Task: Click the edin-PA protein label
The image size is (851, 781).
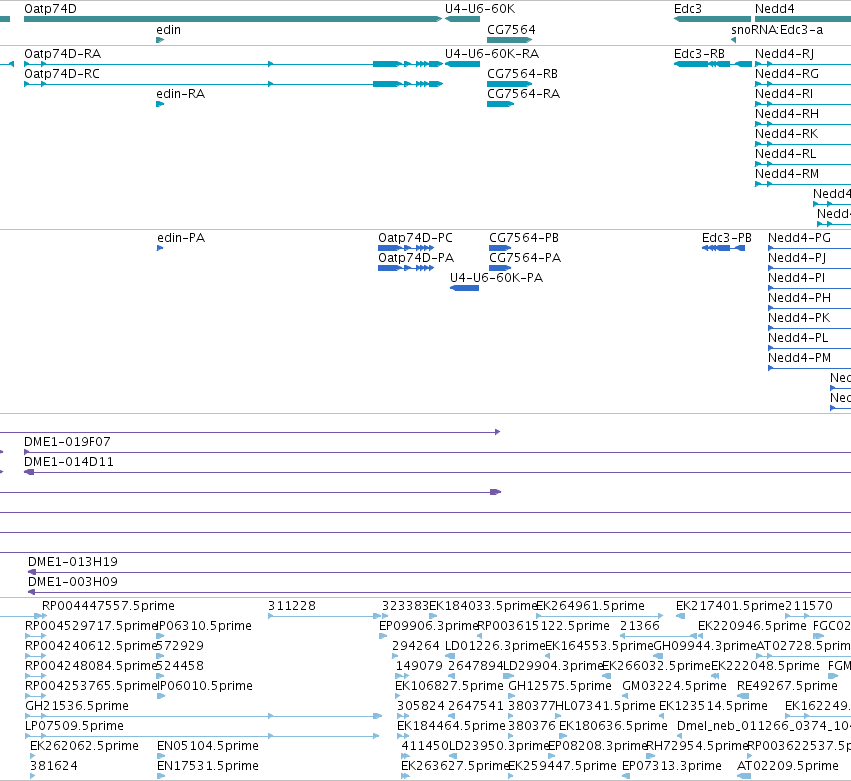Action: (181, 238)
